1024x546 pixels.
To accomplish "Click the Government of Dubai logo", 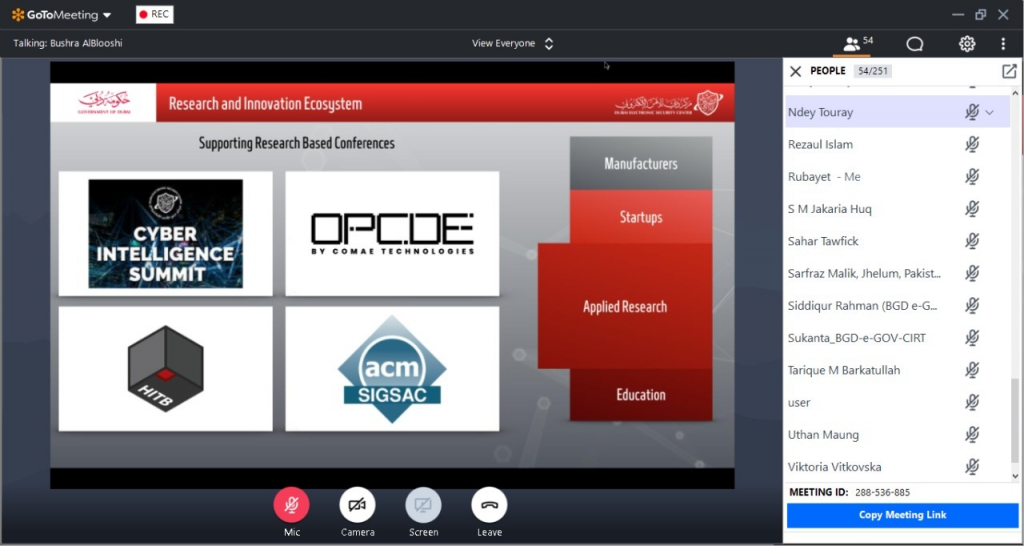I will pos(104,103).
